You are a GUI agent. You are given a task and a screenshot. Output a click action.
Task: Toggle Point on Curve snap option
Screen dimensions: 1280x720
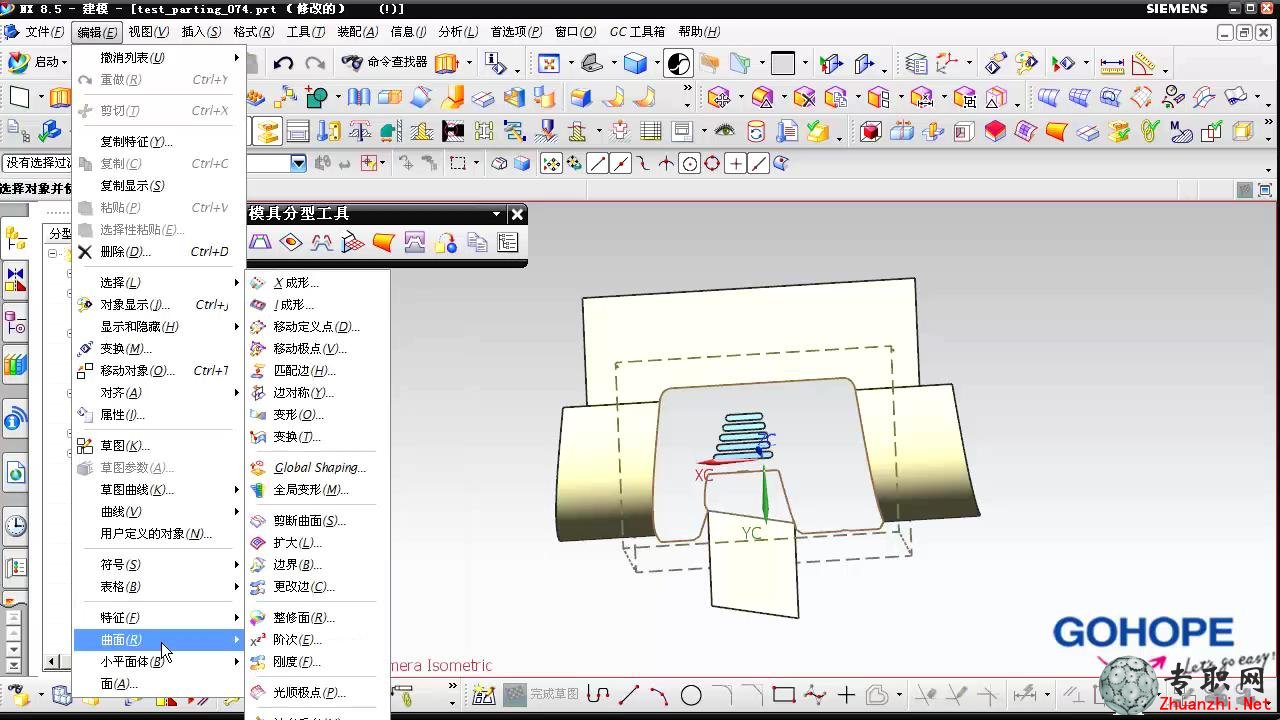click(758, 164)
